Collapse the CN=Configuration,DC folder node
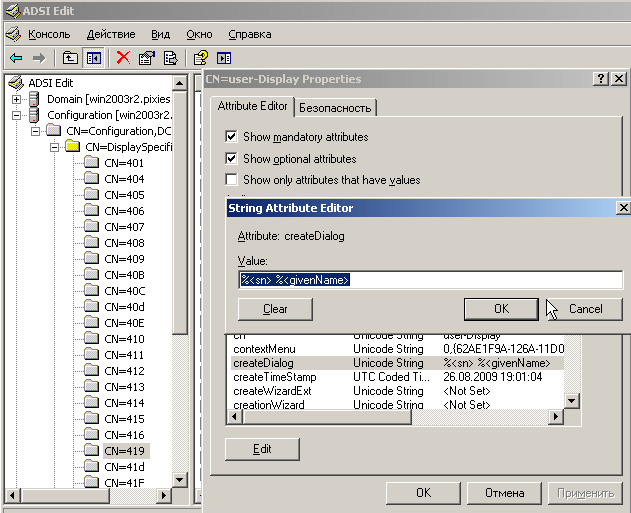Screen dimensions: 631x513 tap(35, 131)
